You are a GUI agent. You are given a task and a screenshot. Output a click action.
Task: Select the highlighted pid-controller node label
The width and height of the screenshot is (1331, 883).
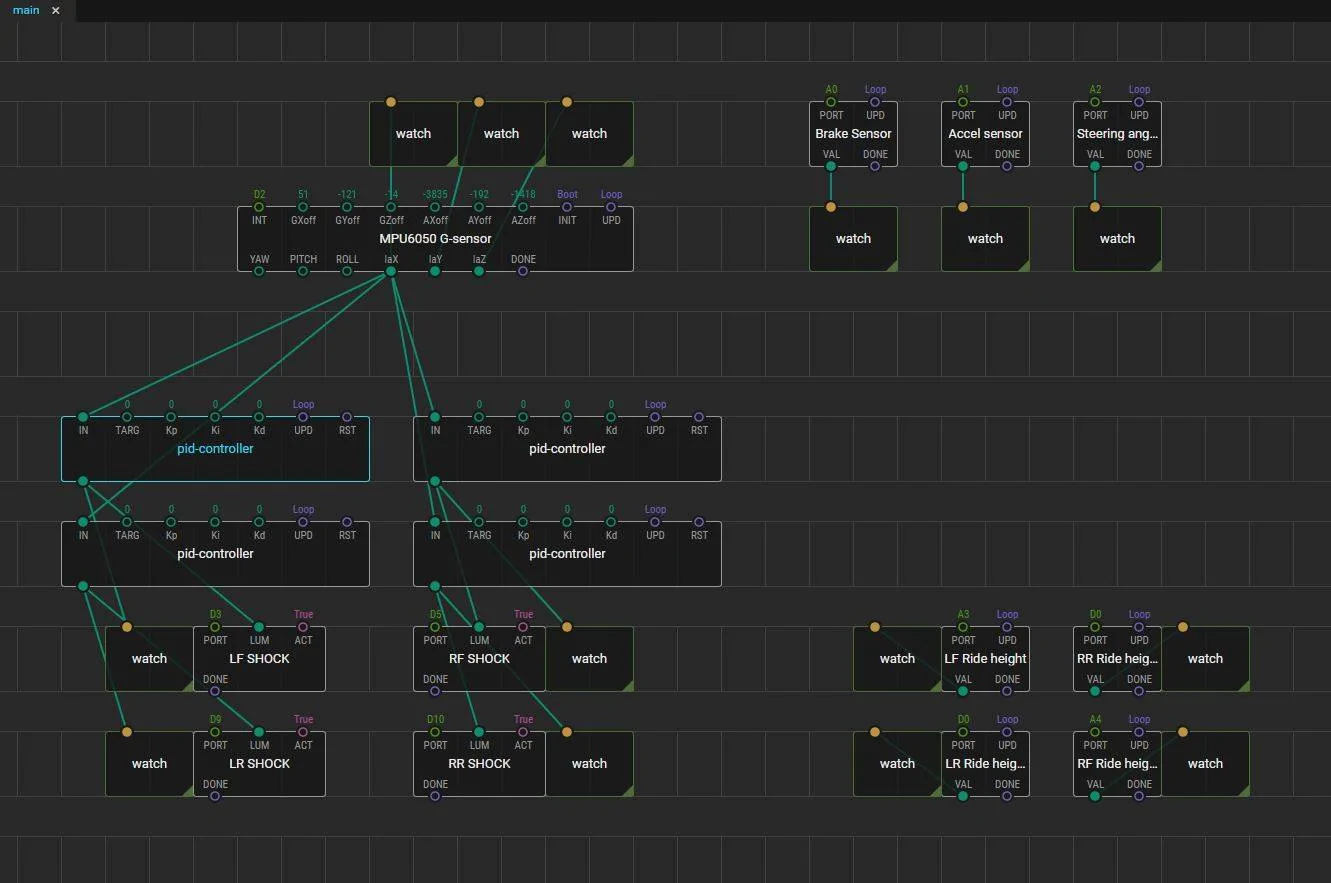(215, 449)
